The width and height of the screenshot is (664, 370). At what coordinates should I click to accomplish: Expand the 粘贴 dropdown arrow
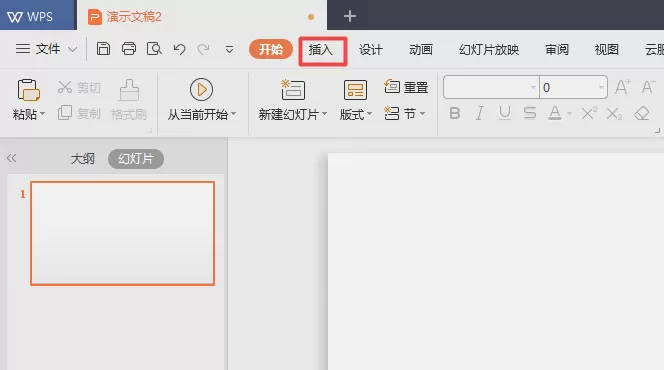(42, 114)
